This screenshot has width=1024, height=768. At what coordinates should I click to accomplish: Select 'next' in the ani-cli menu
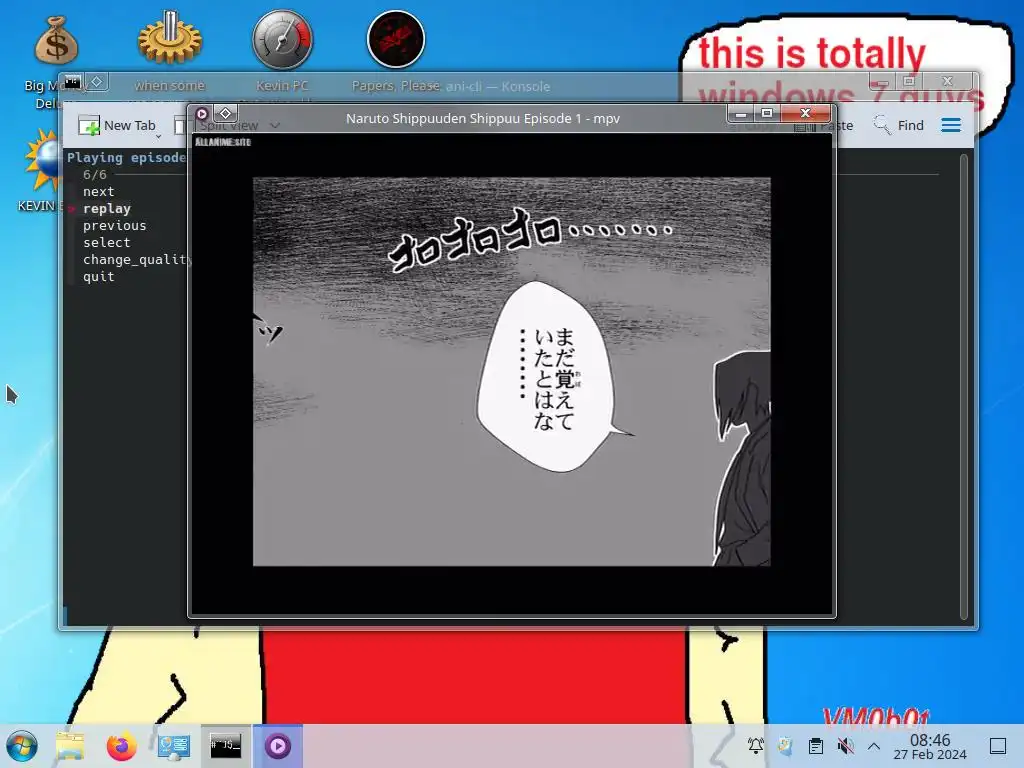(x=99, y=191)
